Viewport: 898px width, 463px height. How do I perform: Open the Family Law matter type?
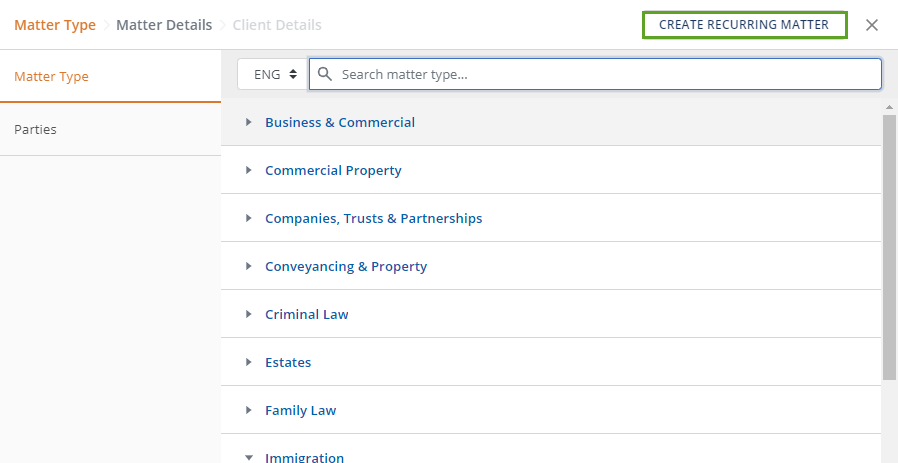coord(300,410)
